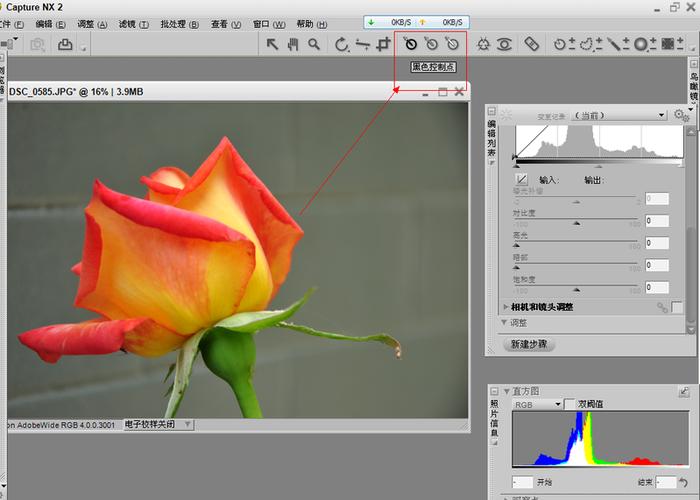
Task: Open the 批处理 menu
Action: (x=179, y=24)
